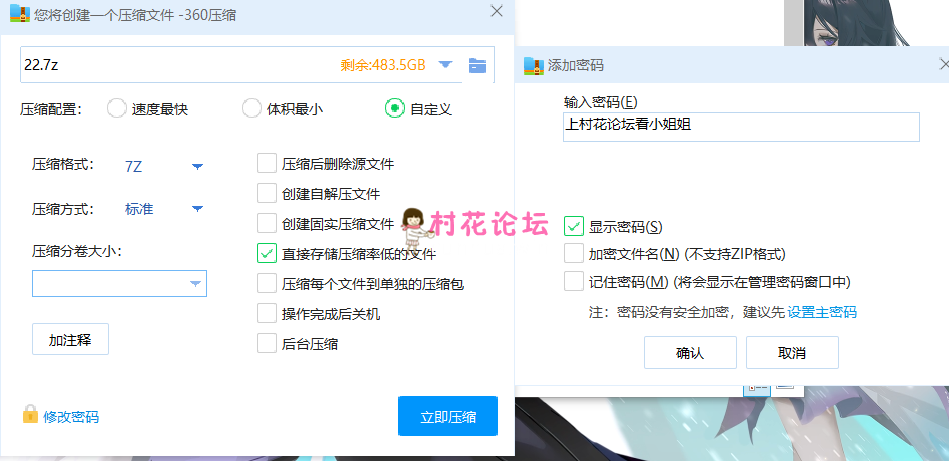Expand the archive path dropdown arrow
Image resolution: width=949 pixels, height=461 pixels.
point(445,65)
